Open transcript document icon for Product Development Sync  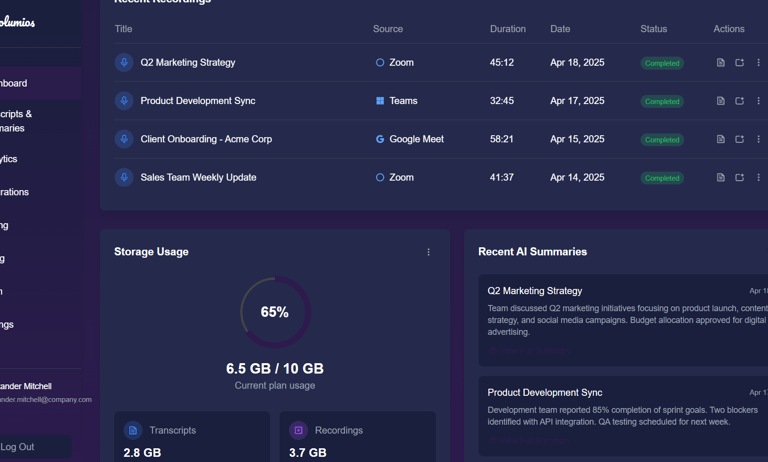tap(721, 101)
